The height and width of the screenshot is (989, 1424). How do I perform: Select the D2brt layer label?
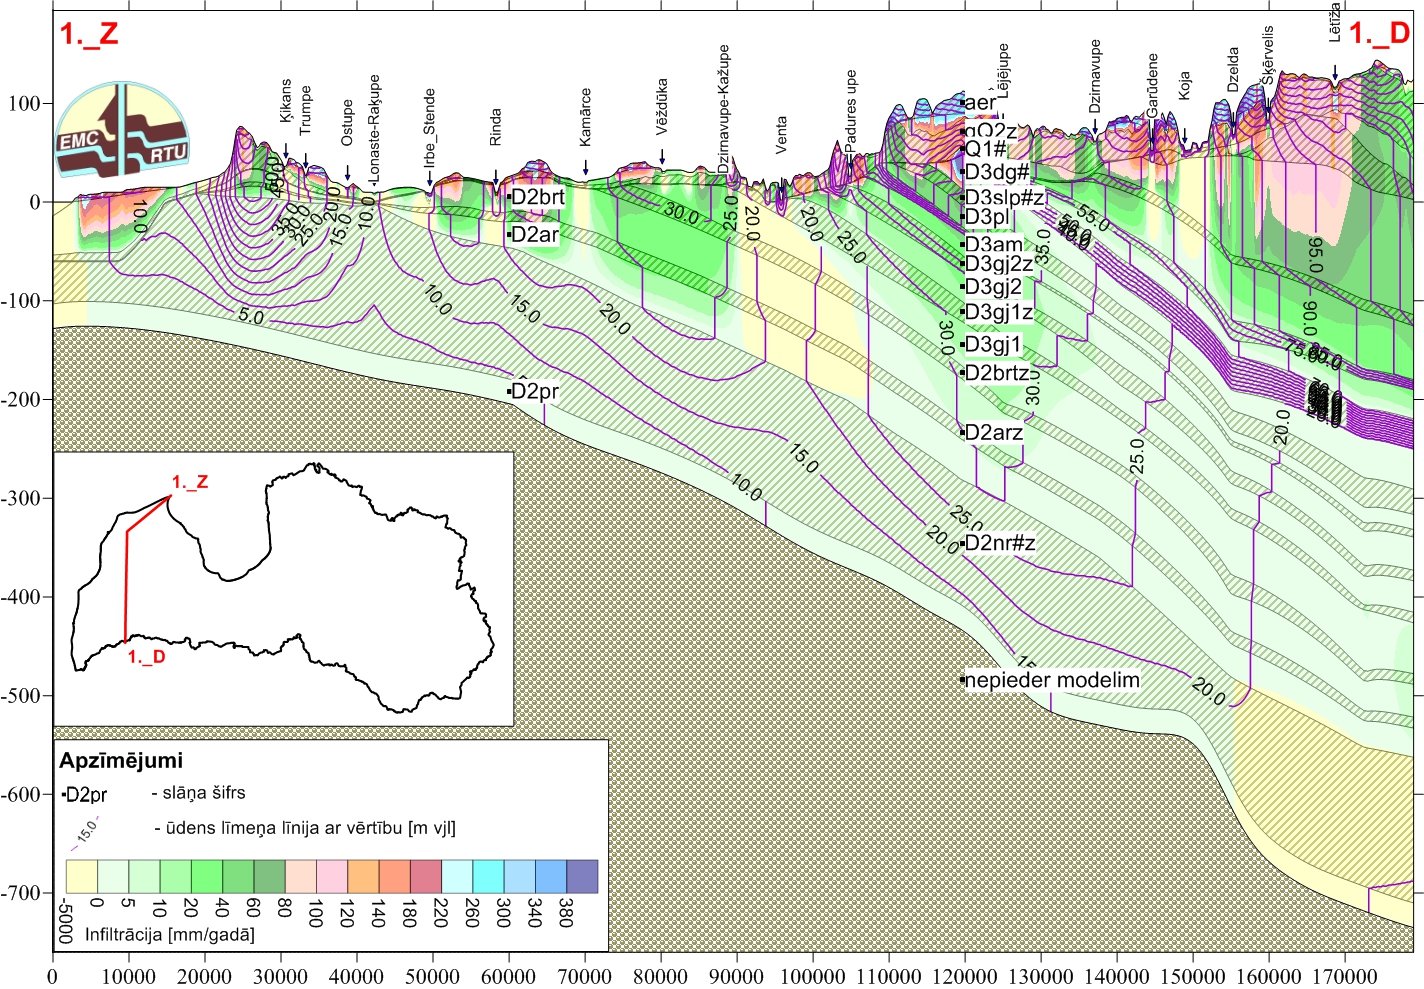[537, 197]
